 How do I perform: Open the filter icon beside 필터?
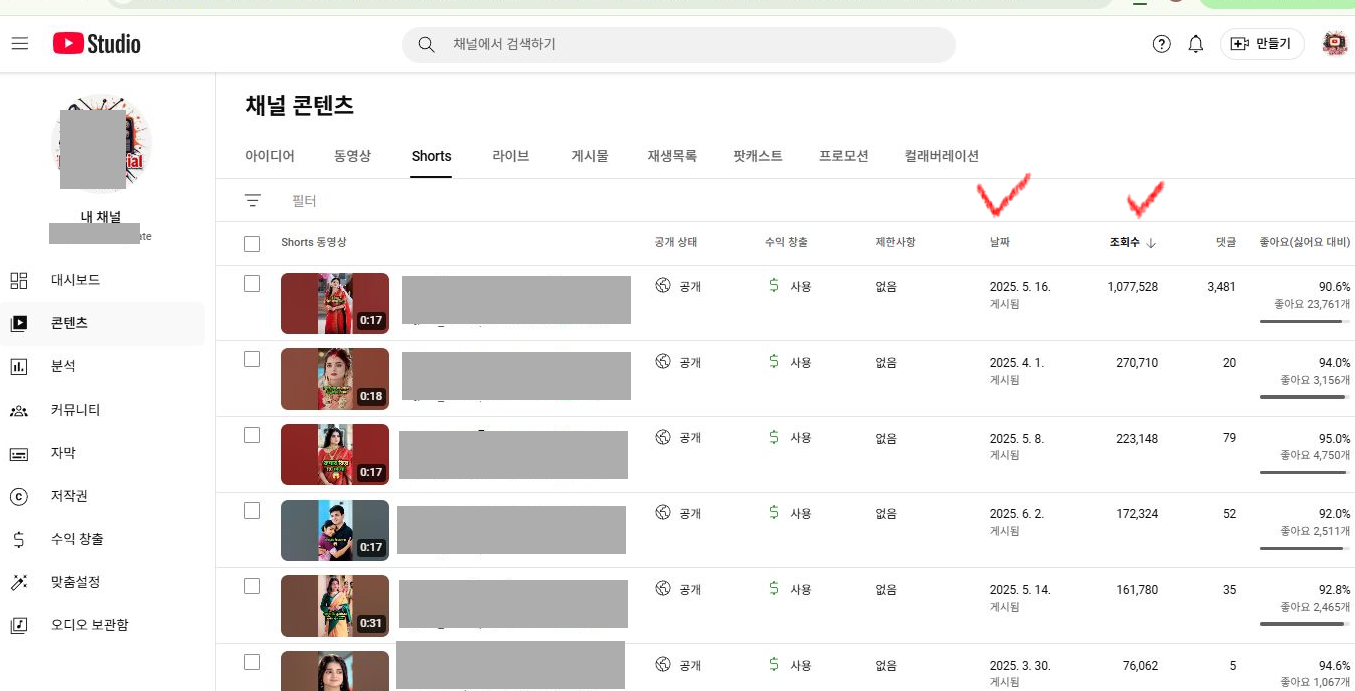[253, 201]
